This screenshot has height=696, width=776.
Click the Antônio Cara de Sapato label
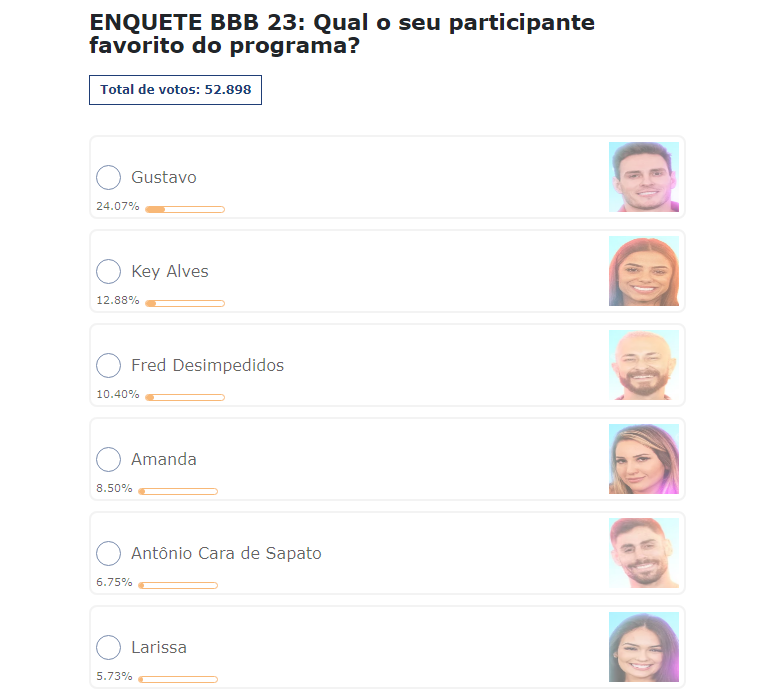226,554
